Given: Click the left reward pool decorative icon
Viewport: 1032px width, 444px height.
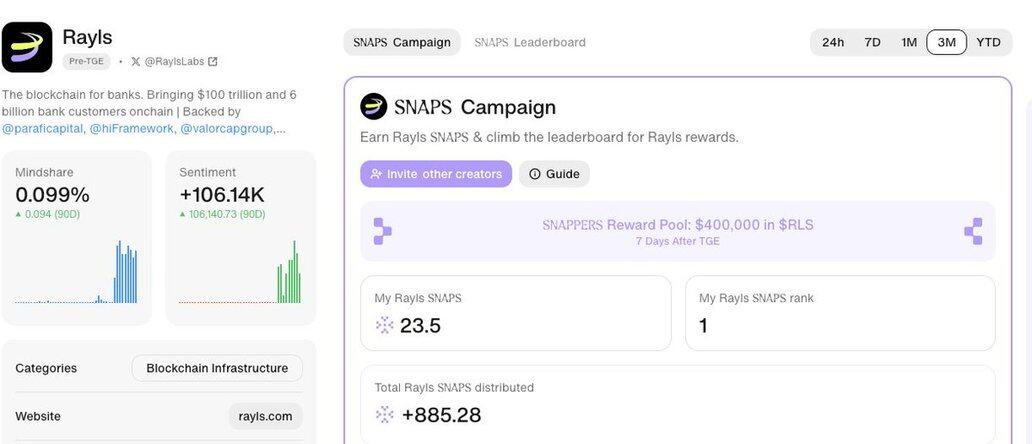Looking at the screenshot, I should coord(382,232).
